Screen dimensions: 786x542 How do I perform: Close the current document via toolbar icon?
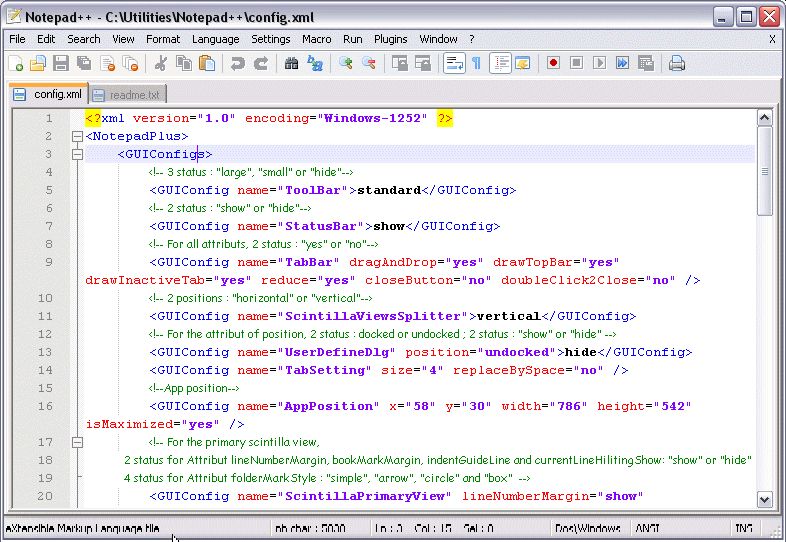(x=107, y=64)
